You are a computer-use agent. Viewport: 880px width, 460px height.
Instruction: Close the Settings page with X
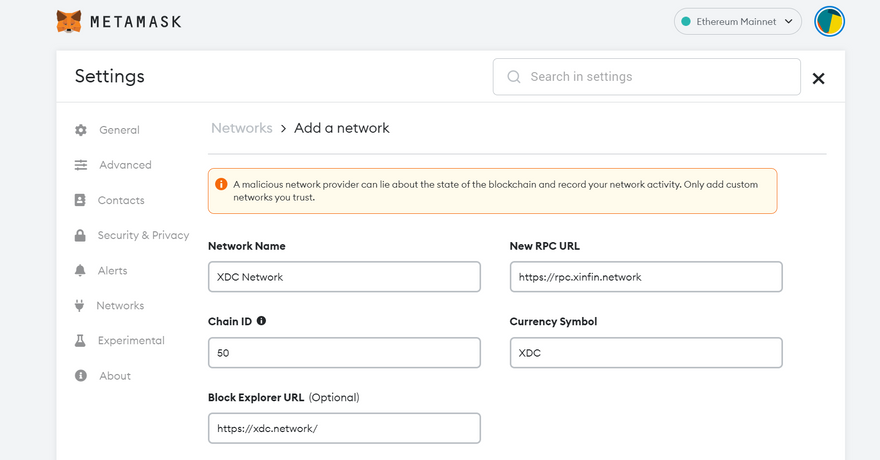coord(818,78)
